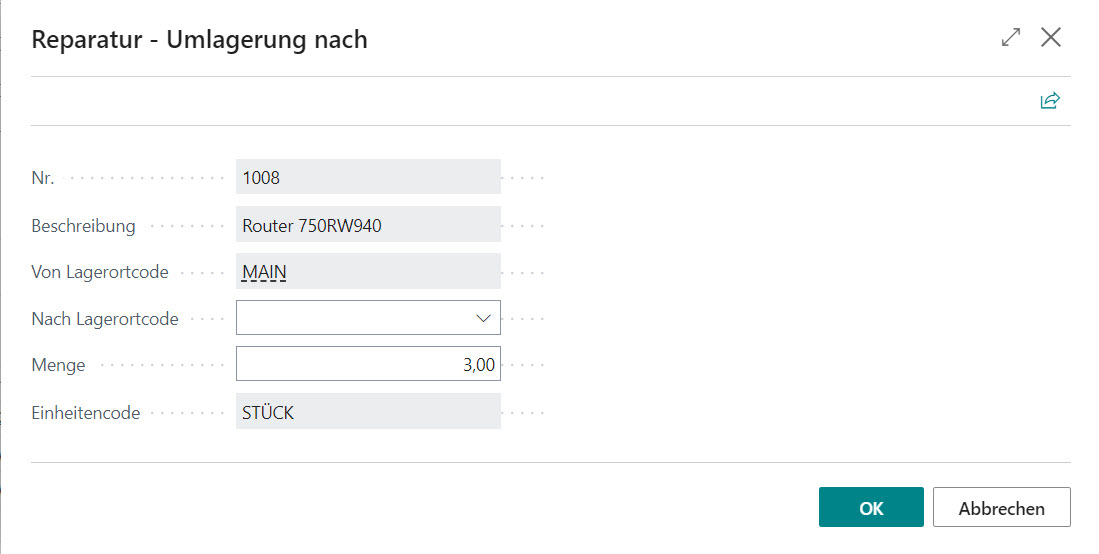This screenshot has height=554, width=1099.
Task: Click the Beschreibung field label
Action: point(84,226)
